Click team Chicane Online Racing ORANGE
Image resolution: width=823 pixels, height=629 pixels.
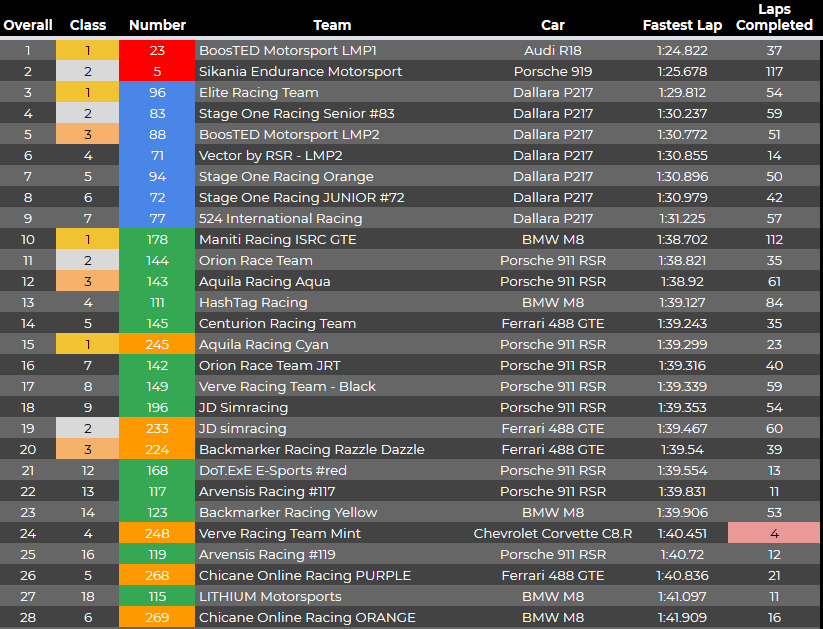coord(307,617)
